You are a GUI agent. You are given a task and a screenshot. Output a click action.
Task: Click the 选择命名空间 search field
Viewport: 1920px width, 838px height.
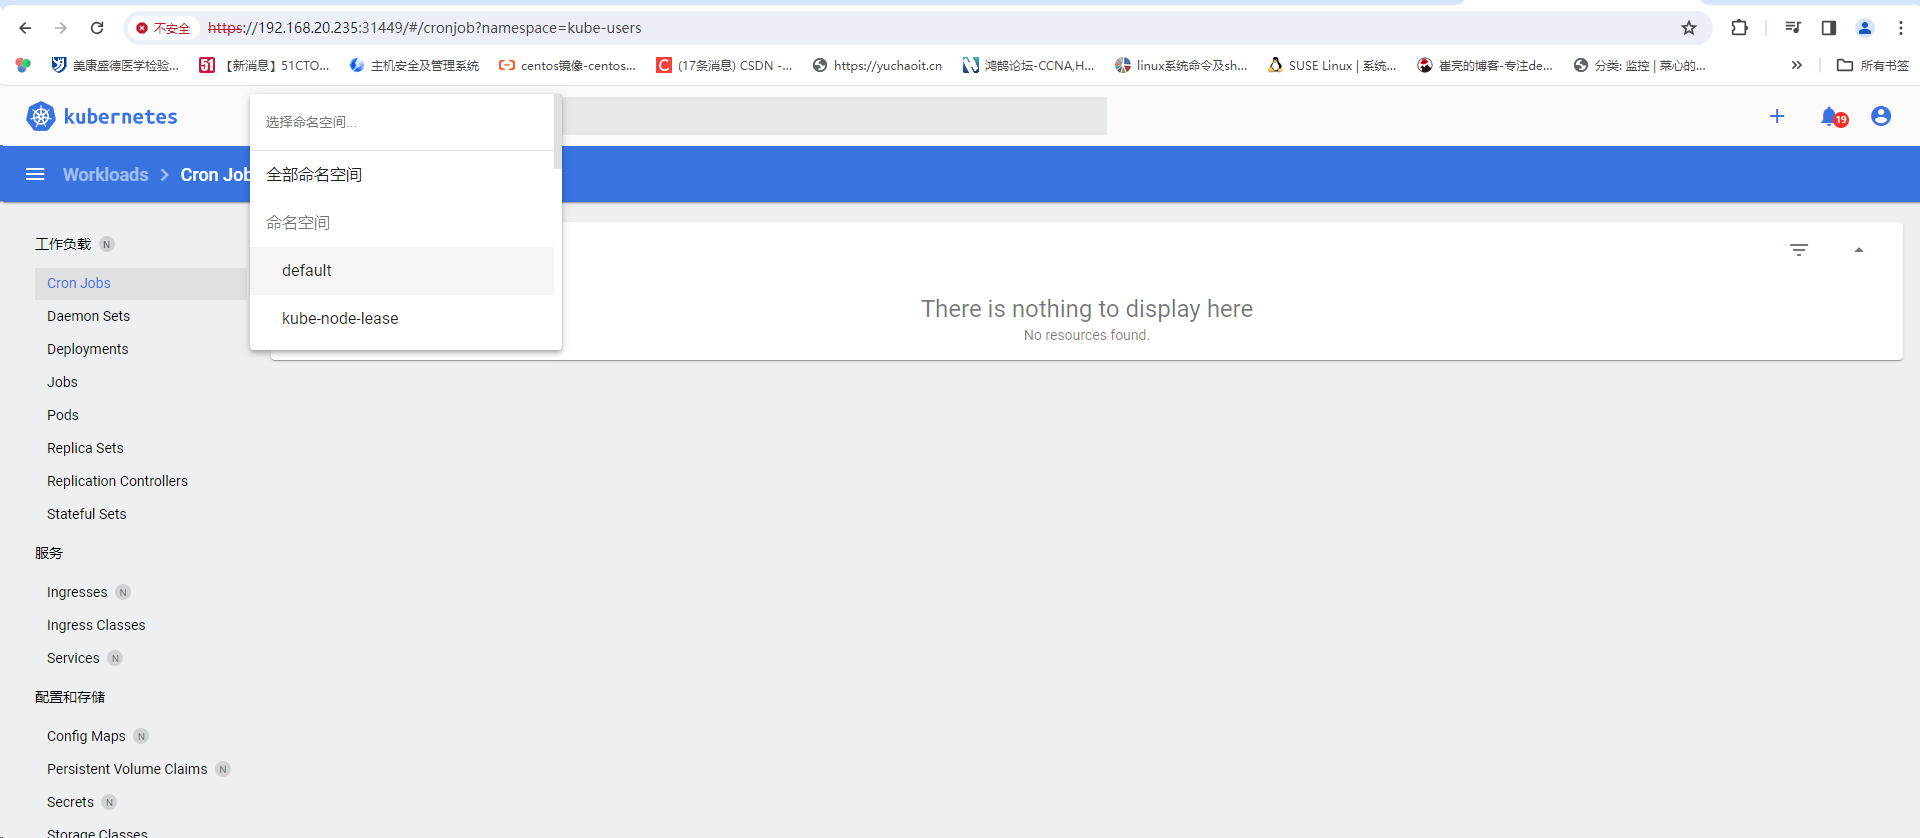[402, 122]
